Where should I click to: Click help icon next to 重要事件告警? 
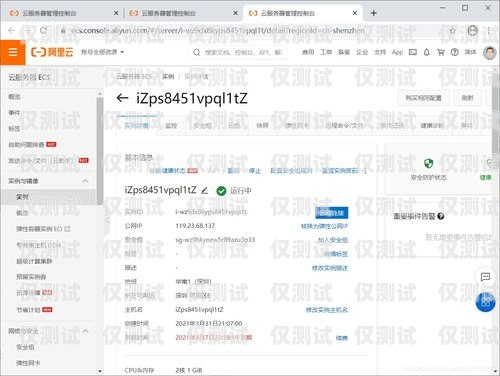tap(441, 216)
